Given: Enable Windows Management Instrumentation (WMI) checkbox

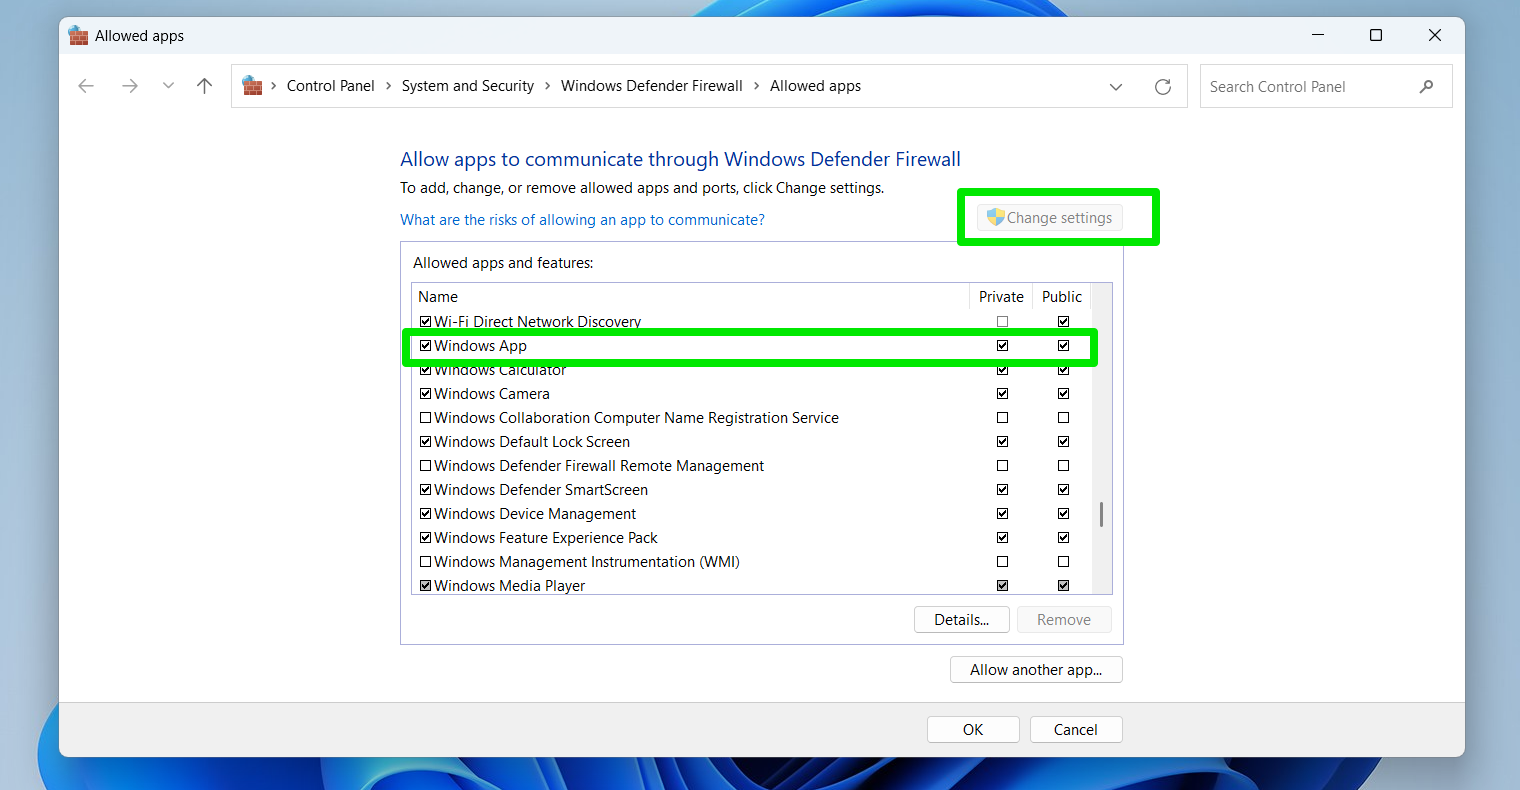Looking at the screenshot, I should [425, 562].
